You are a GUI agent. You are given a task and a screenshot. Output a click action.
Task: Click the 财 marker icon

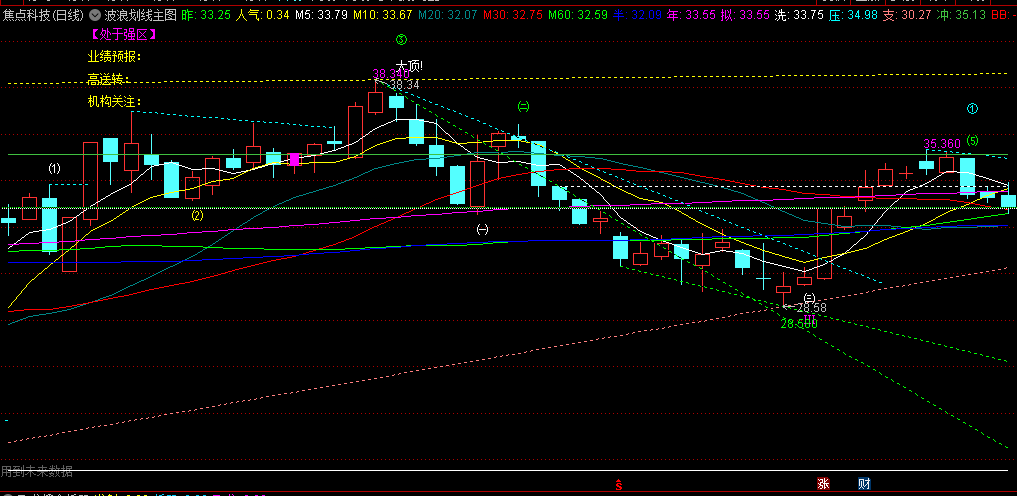coord(864,484)
